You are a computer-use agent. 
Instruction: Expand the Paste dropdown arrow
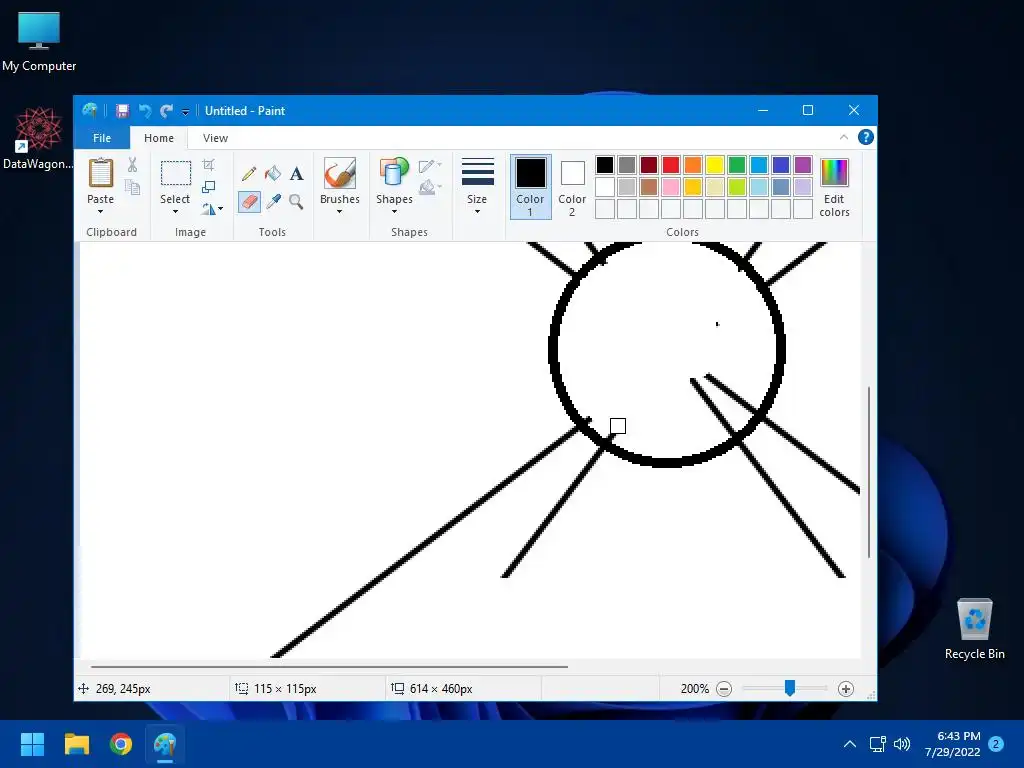coord(101,212)
